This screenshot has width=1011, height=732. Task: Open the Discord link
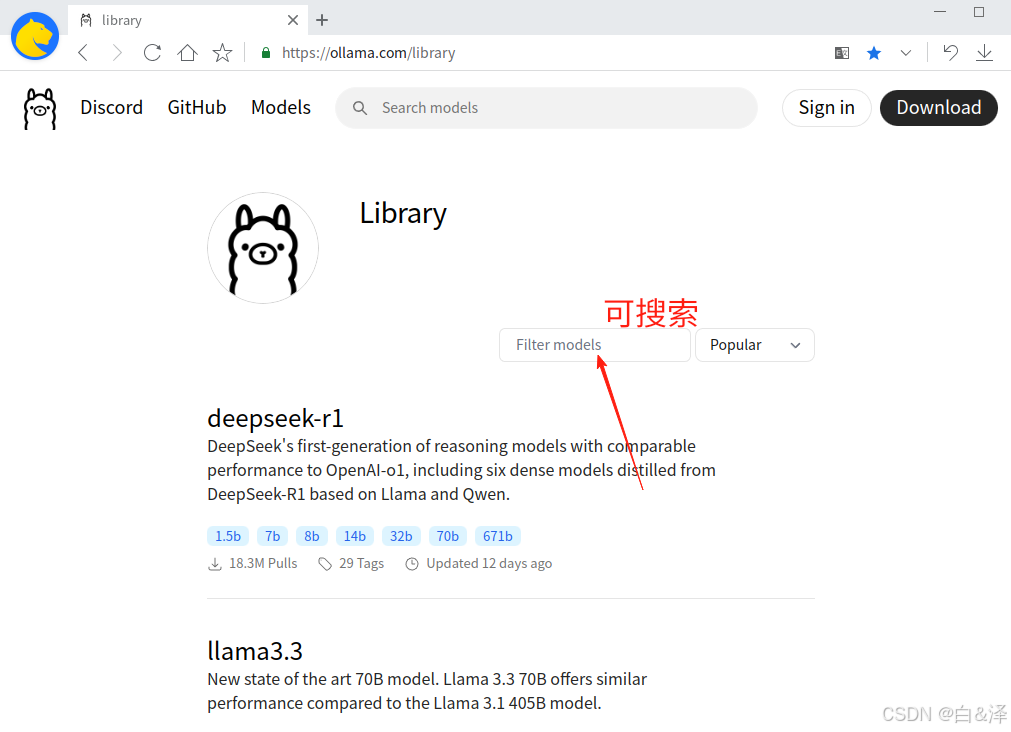(x=112, y=108)
